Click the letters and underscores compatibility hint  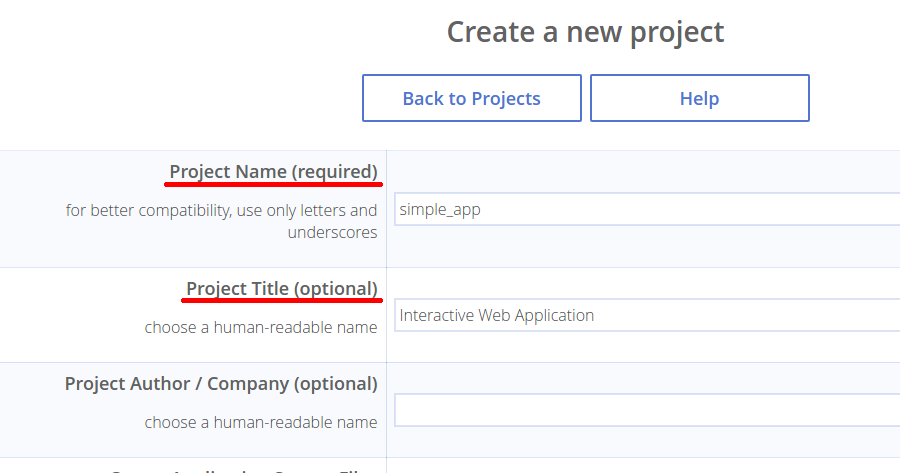(222, 221)
